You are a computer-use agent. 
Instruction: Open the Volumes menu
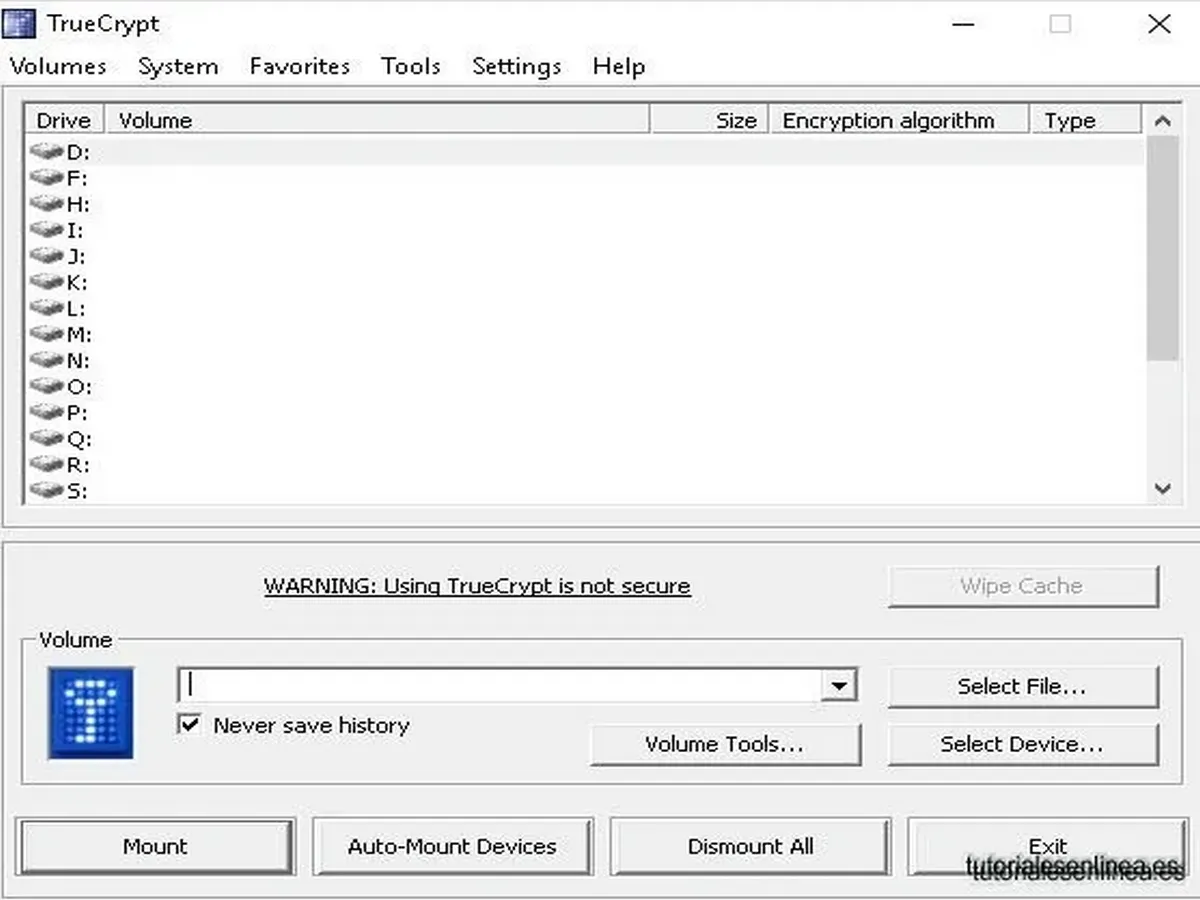pyautogui.click(x=58, y=66)
